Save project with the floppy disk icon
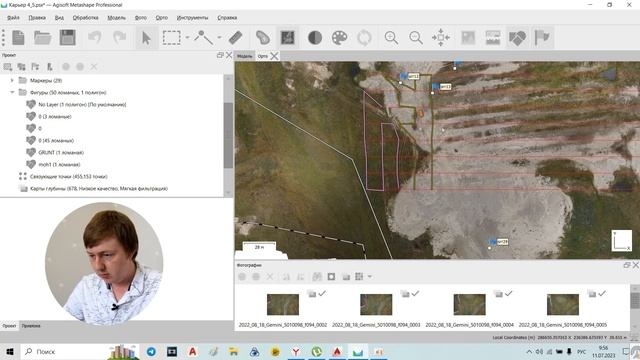Screen dimensions: 640x360 68,38
